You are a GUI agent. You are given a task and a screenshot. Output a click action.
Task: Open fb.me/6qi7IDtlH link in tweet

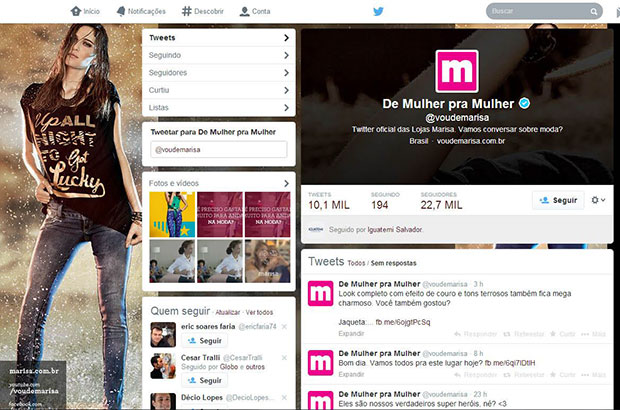coord(510,363)
